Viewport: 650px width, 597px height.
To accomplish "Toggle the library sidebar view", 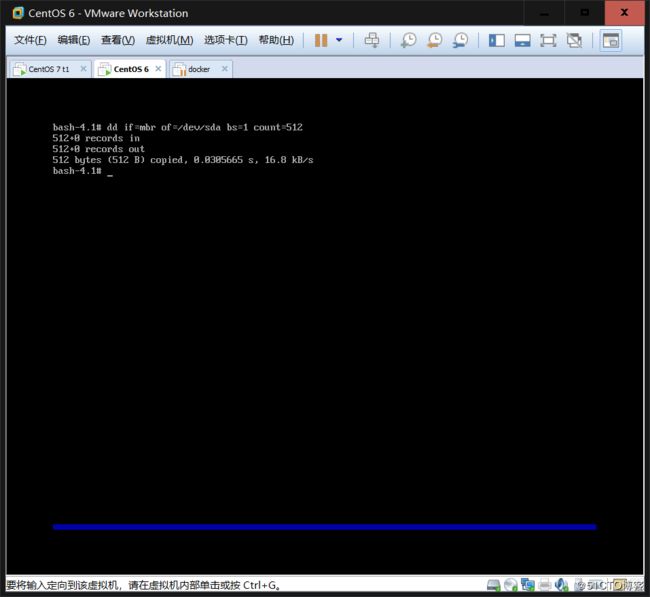I will click(x=496, y=40).
